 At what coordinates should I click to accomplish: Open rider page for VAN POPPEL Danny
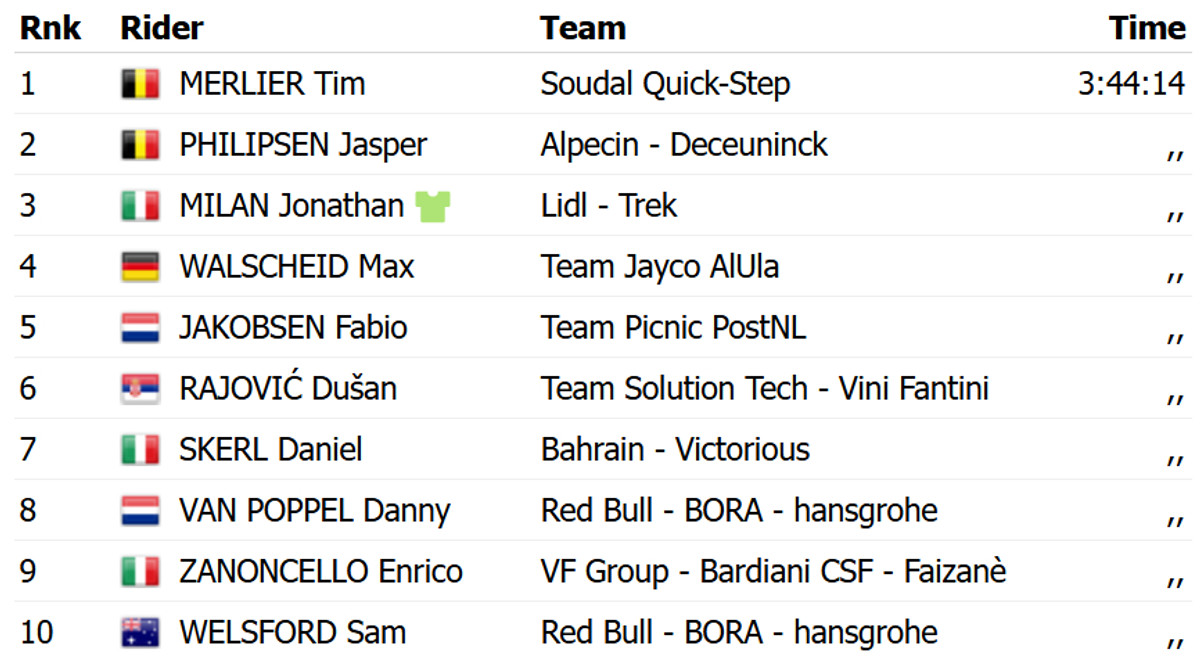point(314,511)
